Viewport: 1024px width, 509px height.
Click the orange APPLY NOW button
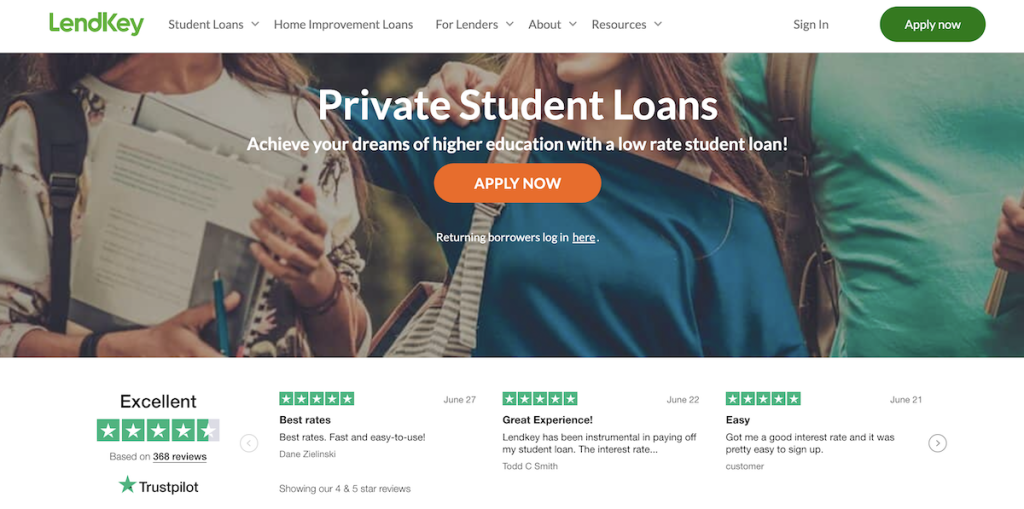point(517,183)
